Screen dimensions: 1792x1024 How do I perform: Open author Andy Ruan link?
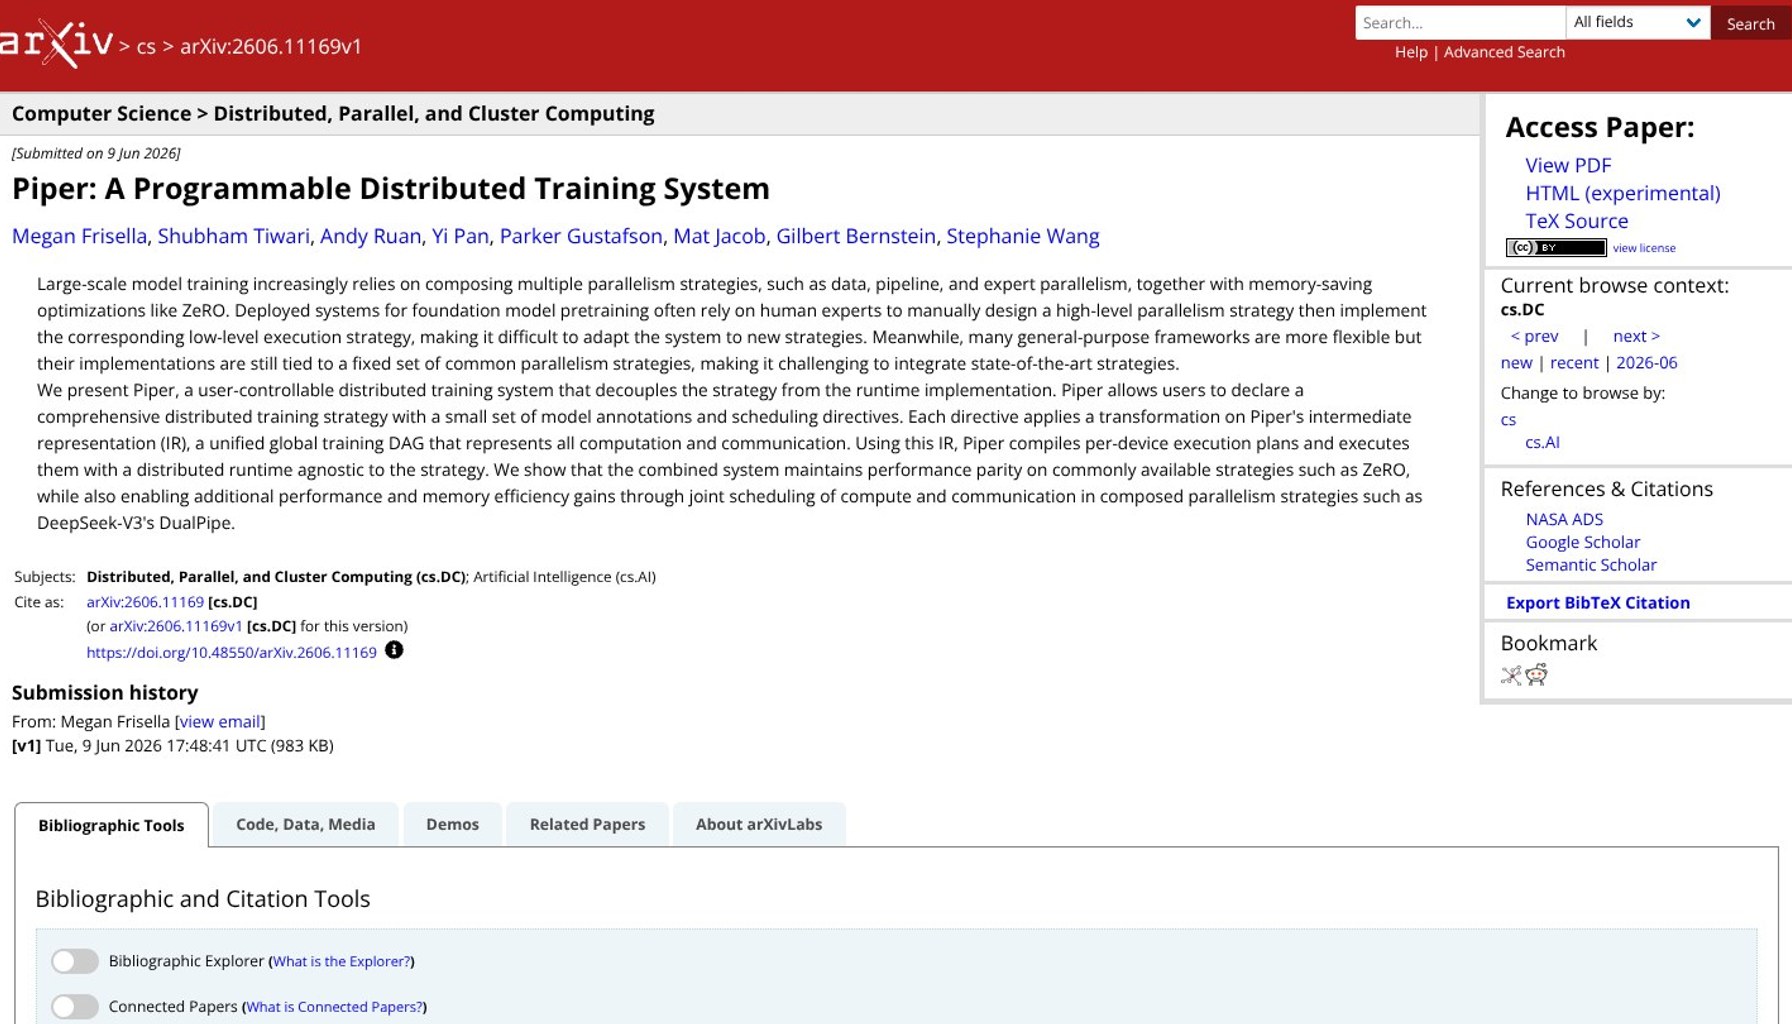pos(371,236)
